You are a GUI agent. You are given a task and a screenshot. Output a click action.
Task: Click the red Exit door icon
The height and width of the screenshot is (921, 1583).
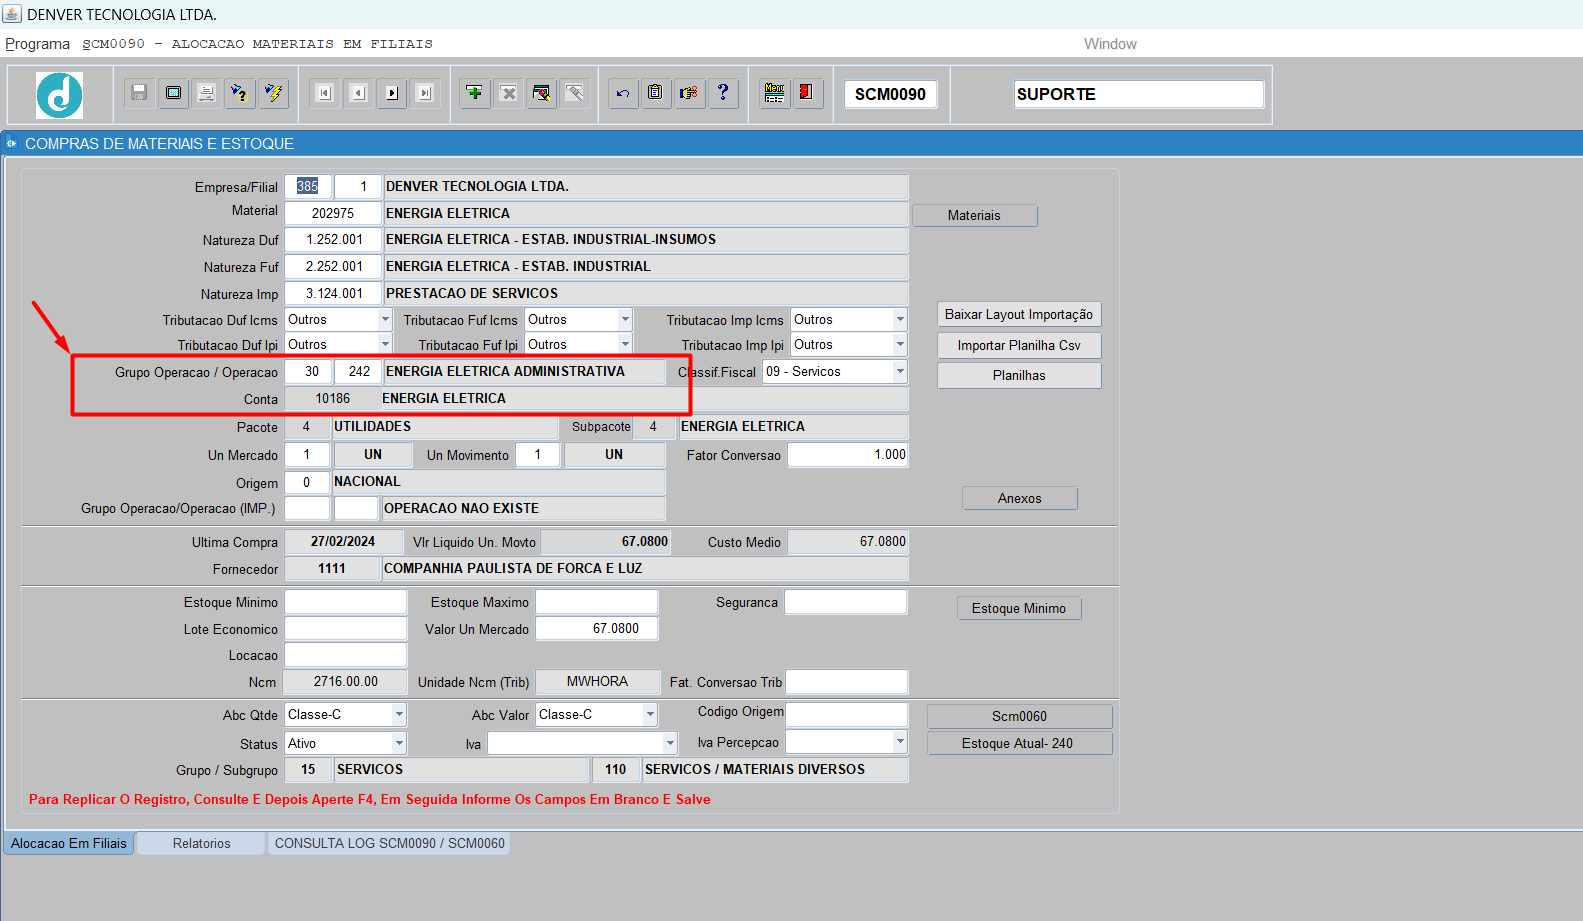(x=807, y=93)
